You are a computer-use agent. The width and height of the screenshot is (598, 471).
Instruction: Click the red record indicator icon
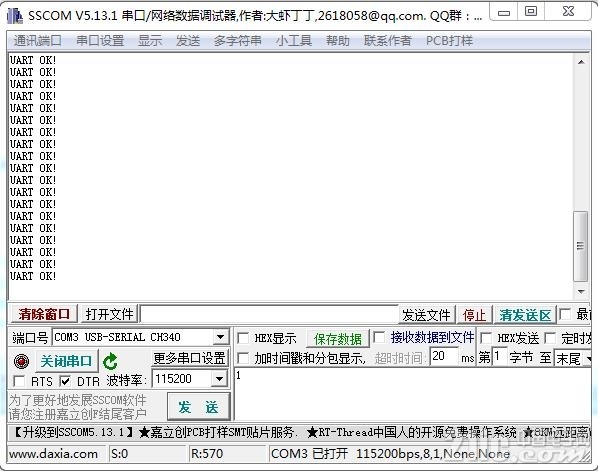pos(21,361)
